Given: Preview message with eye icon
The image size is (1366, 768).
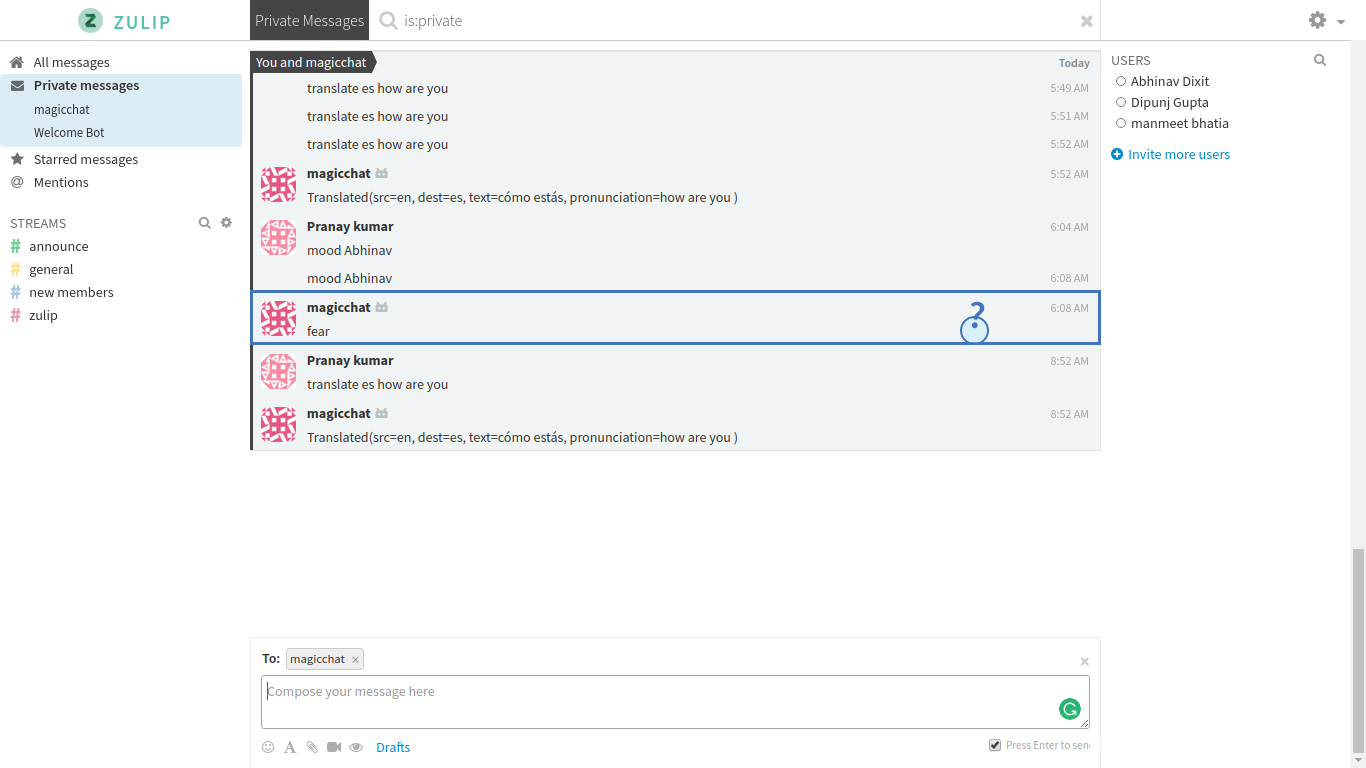Looking at the screenshot, I should tap(356, 747).
